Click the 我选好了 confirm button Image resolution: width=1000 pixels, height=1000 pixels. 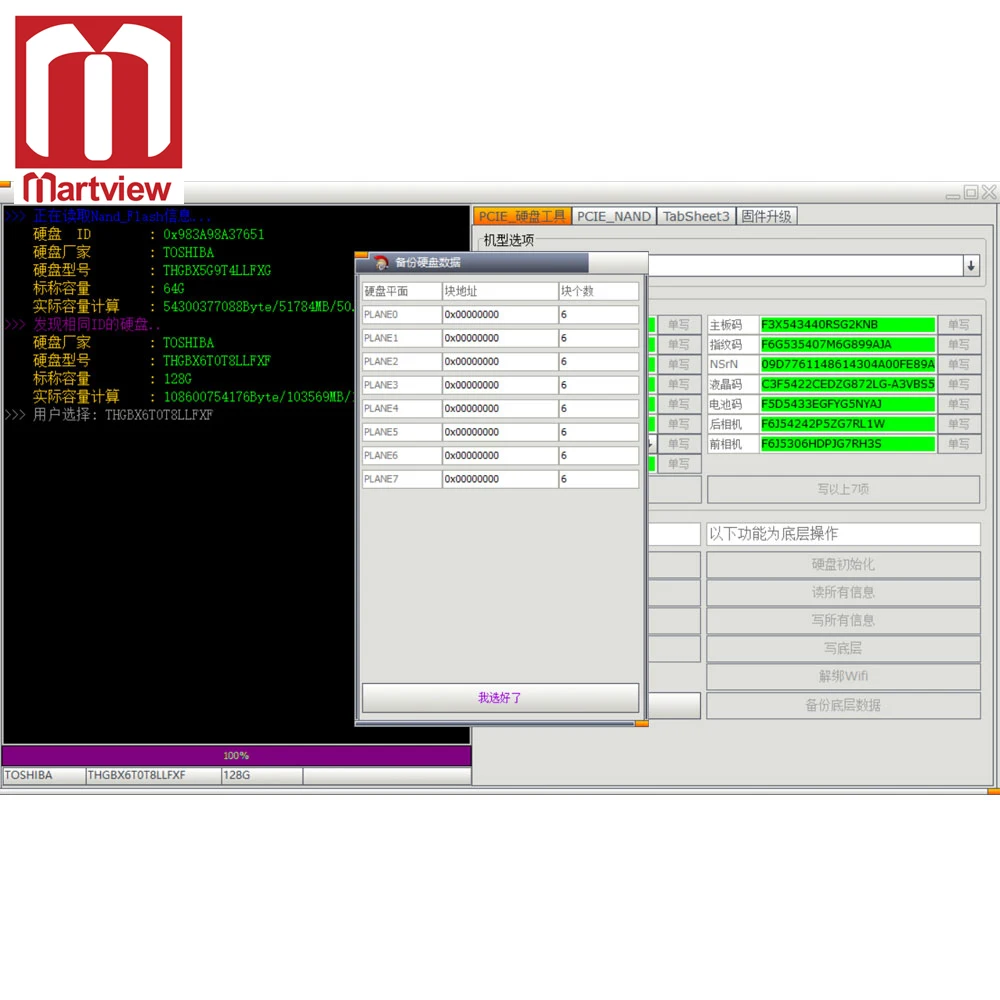click(500, 698)
